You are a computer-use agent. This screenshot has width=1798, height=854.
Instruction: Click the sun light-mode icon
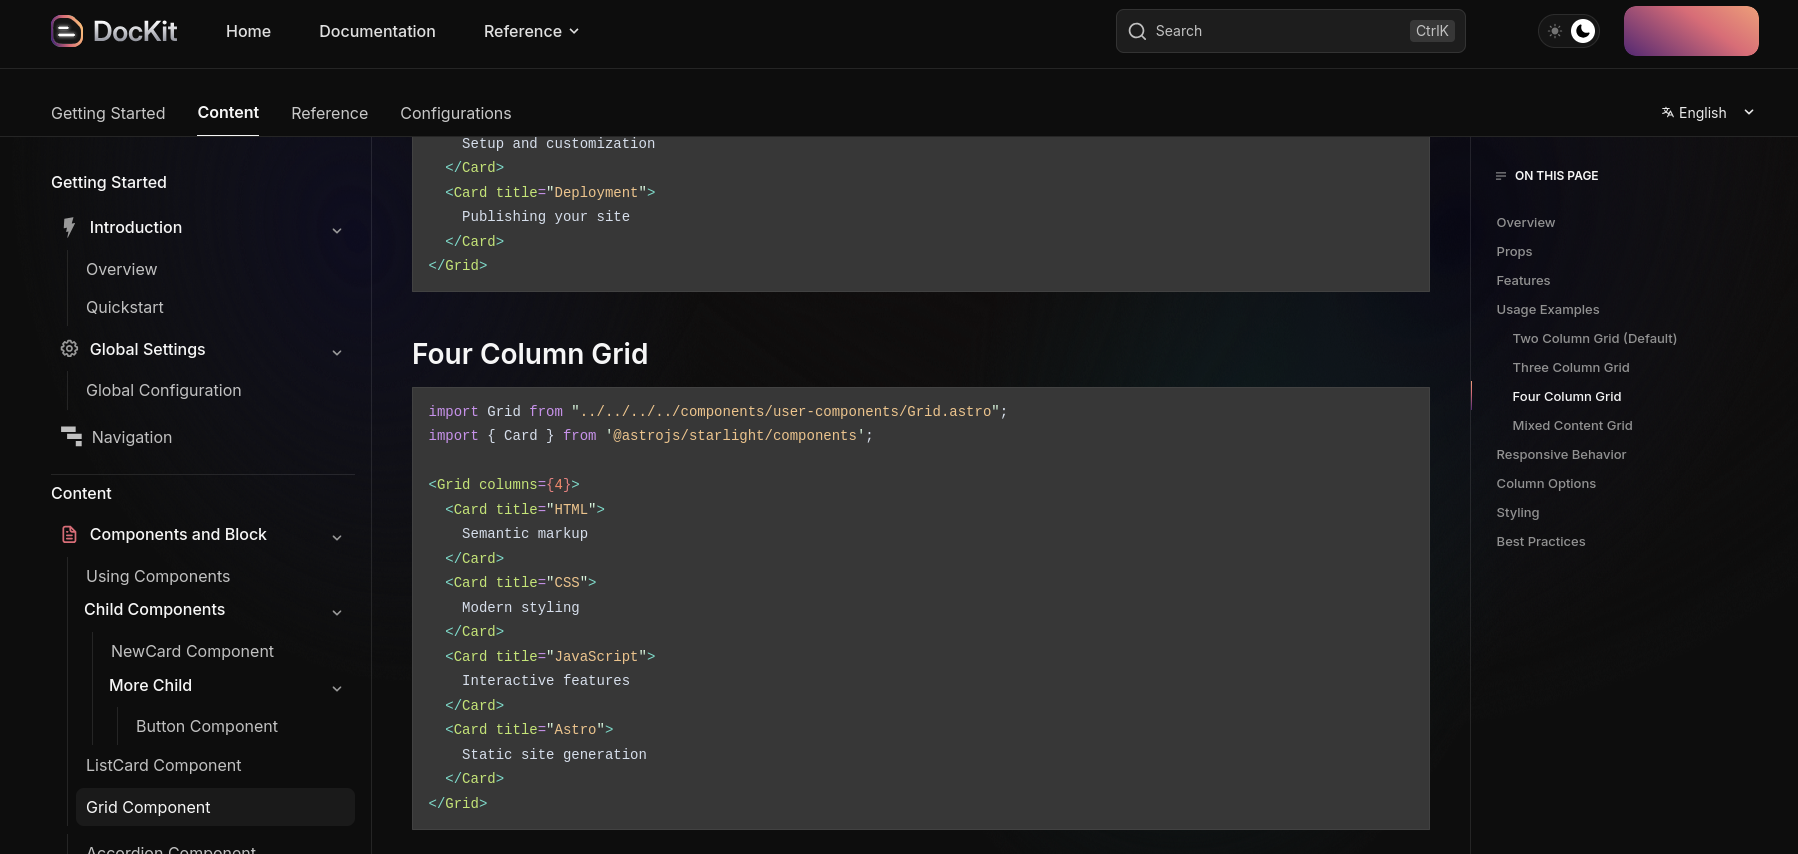click(1554, 31)
